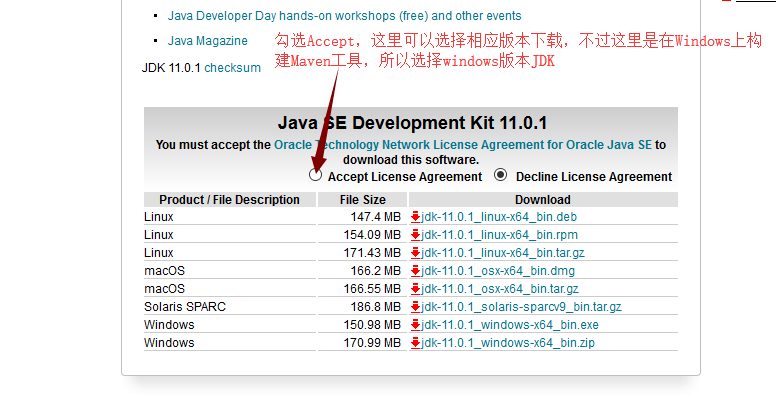Click the 170.99 MB file size

pos(372,343)
